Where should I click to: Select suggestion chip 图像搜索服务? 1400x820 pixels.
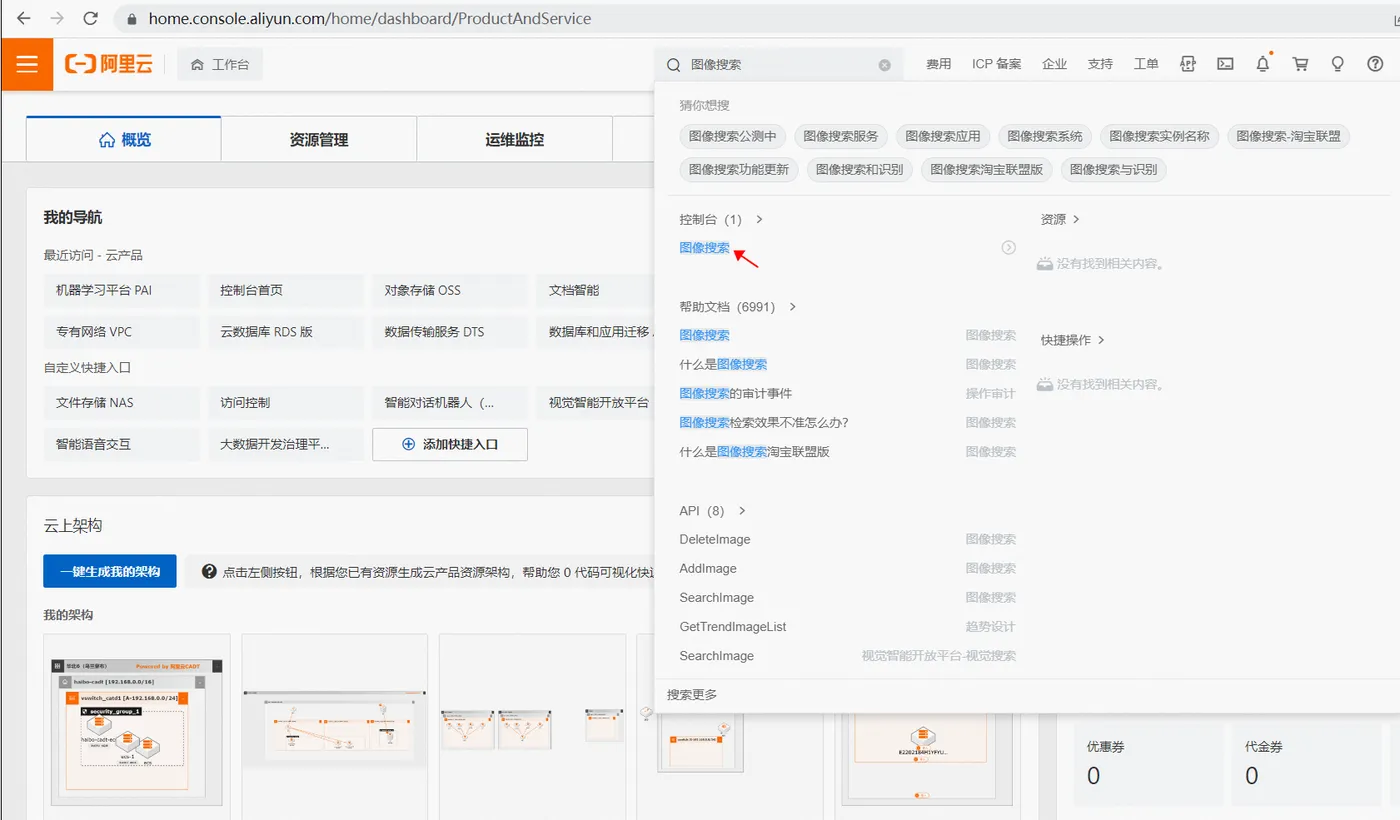pos(841,137)
